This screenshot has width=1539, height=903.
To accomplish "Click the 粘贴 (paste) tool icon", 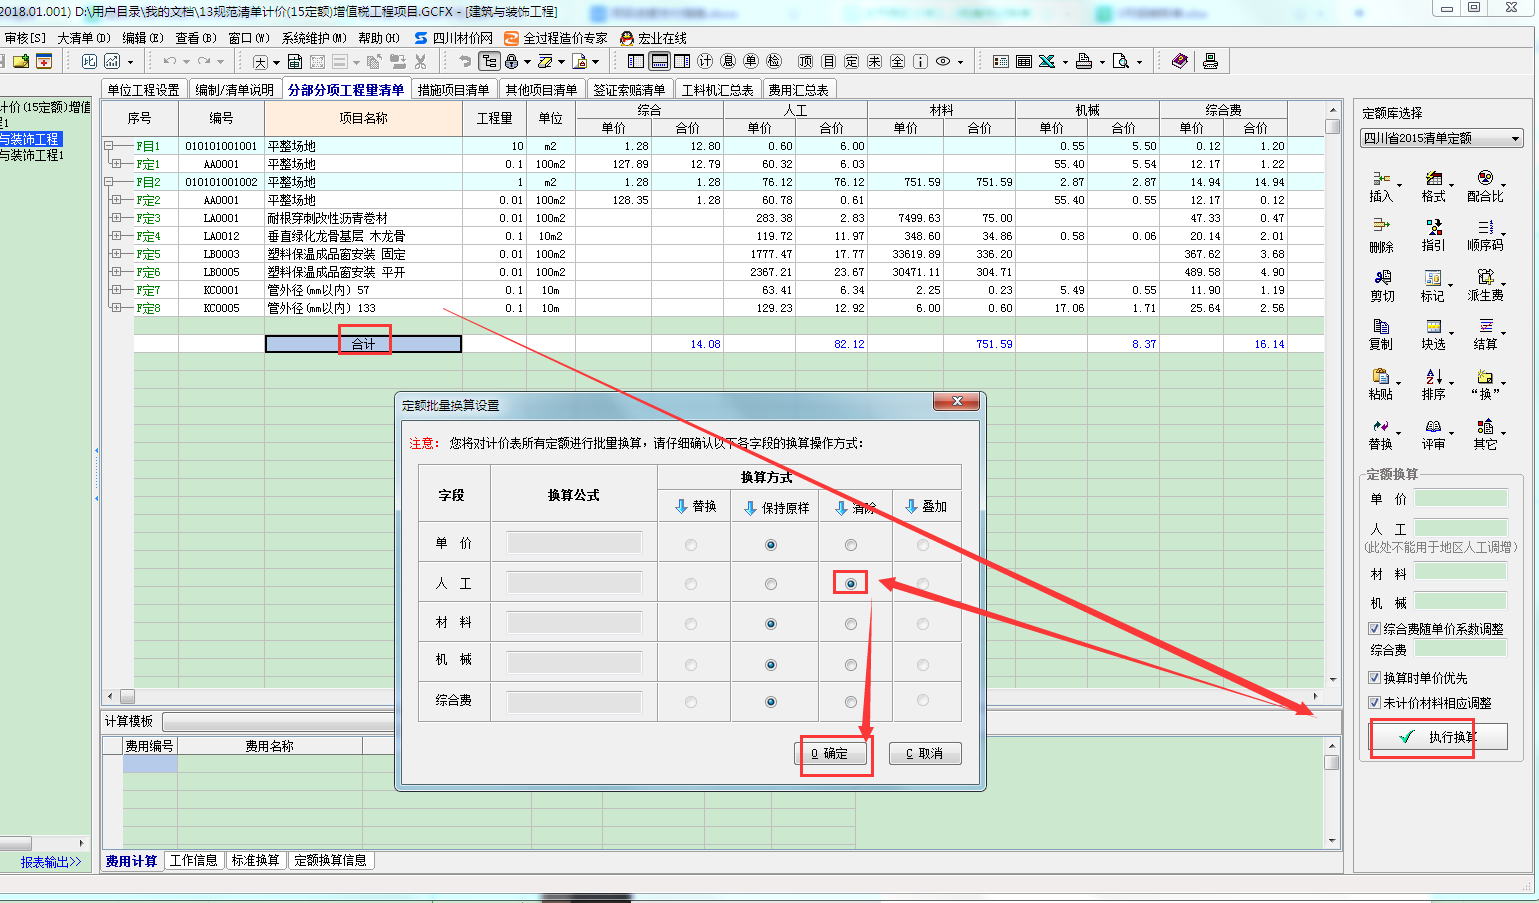I will pyautogui.click(x=1381, y=376).
